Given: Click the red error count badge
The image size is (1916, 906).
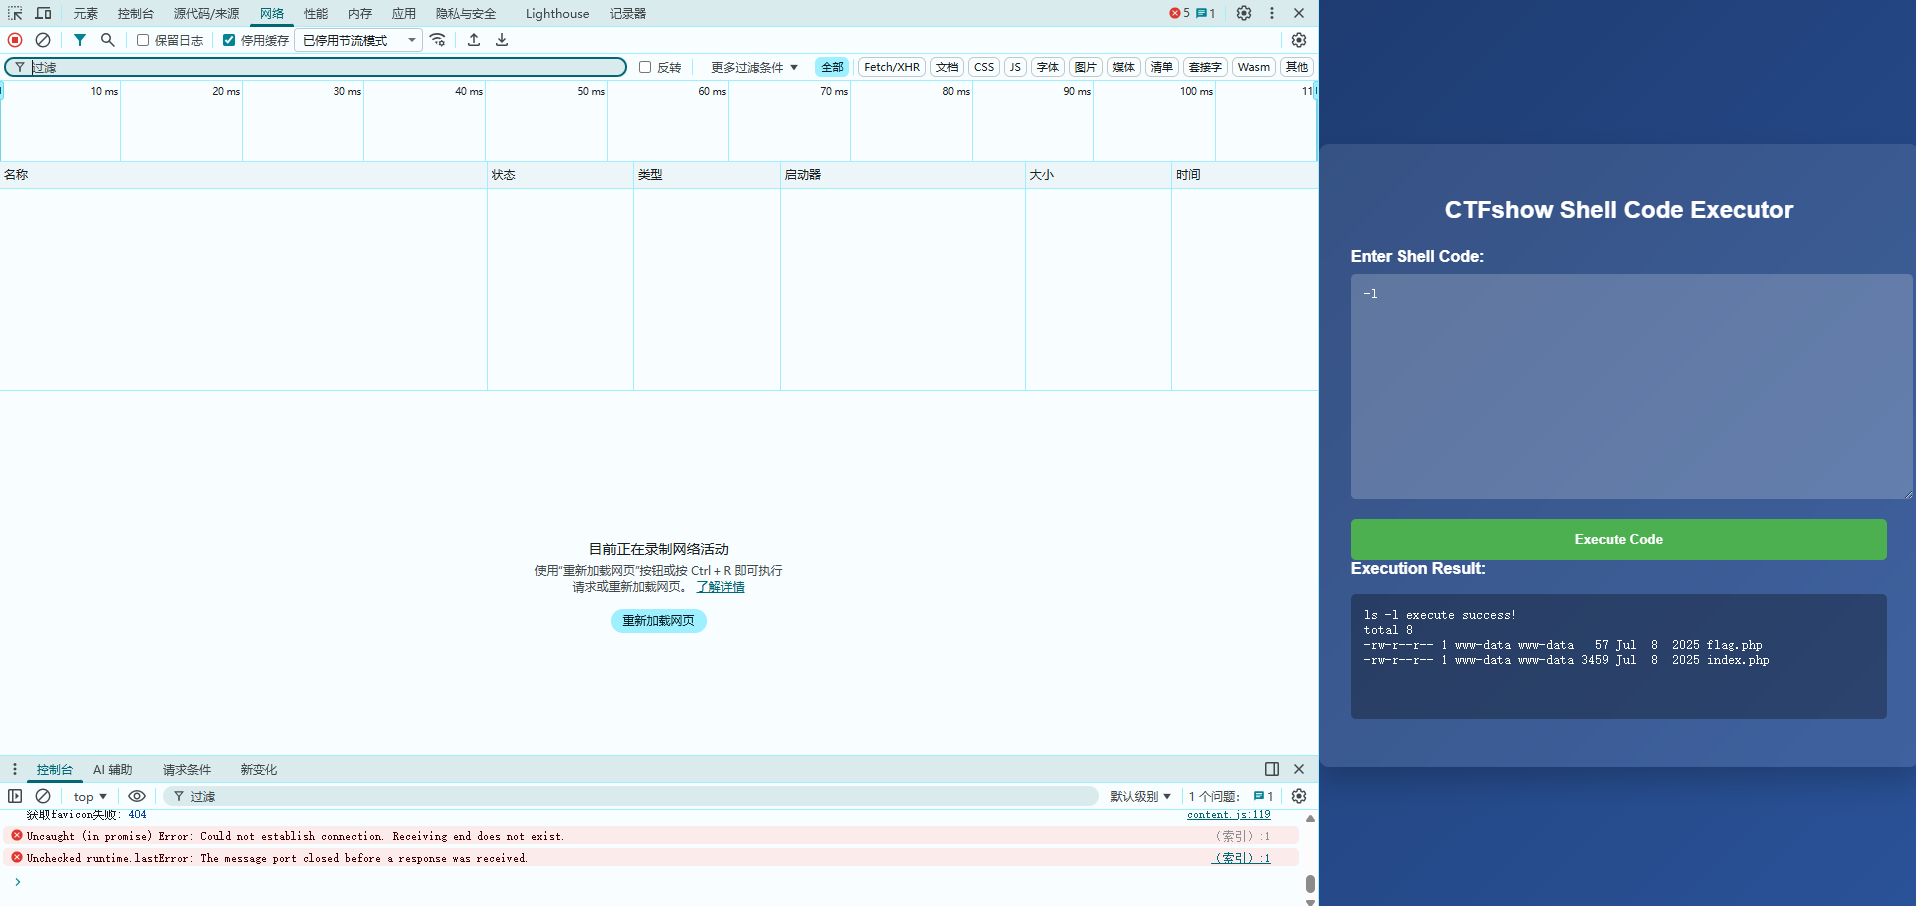Looking at the screenshot, I should click(1179, 13).
